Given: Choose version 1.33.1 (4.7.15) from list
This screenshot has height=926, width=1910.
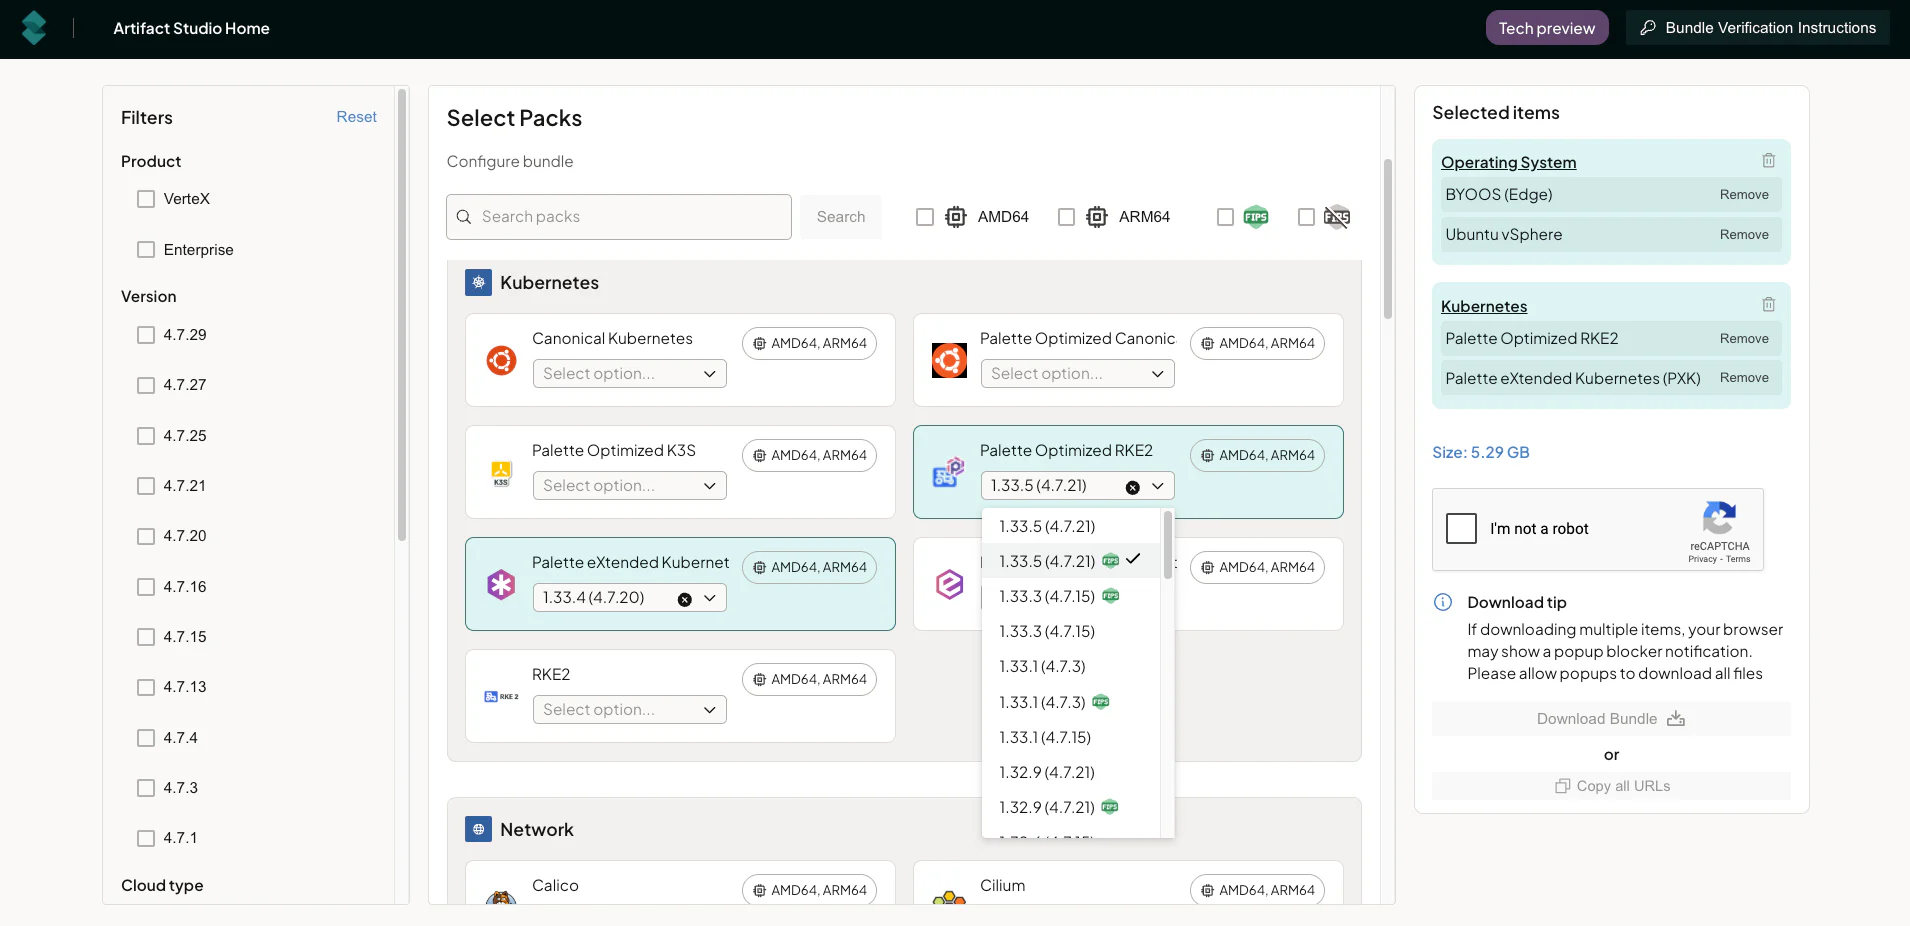Looking at the screenshot, I should (x=1045, y=737).
